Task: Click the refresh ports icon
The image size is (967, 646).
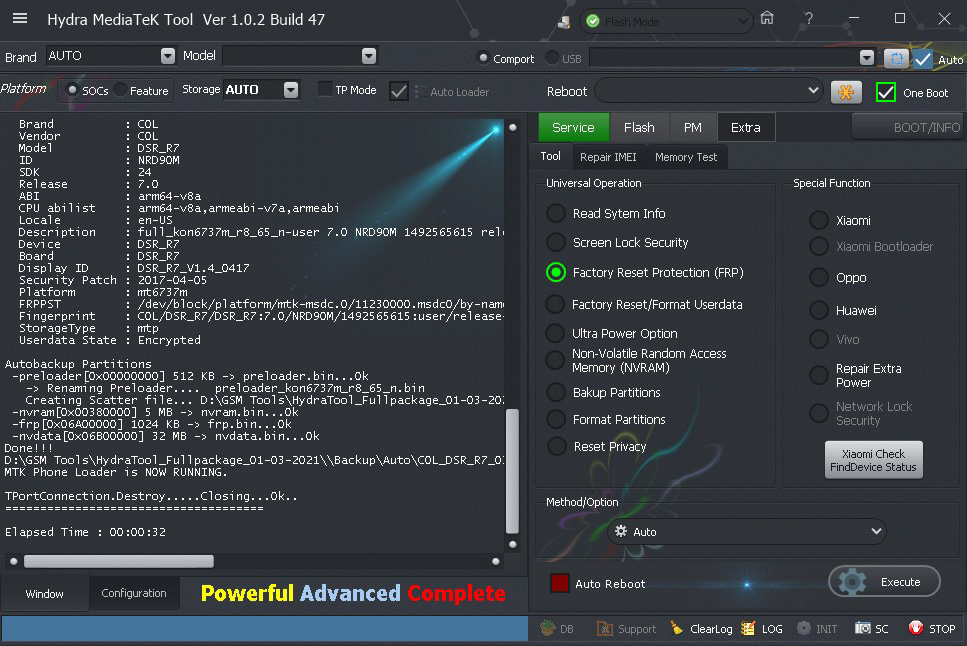Action: [x=896, y=59]
